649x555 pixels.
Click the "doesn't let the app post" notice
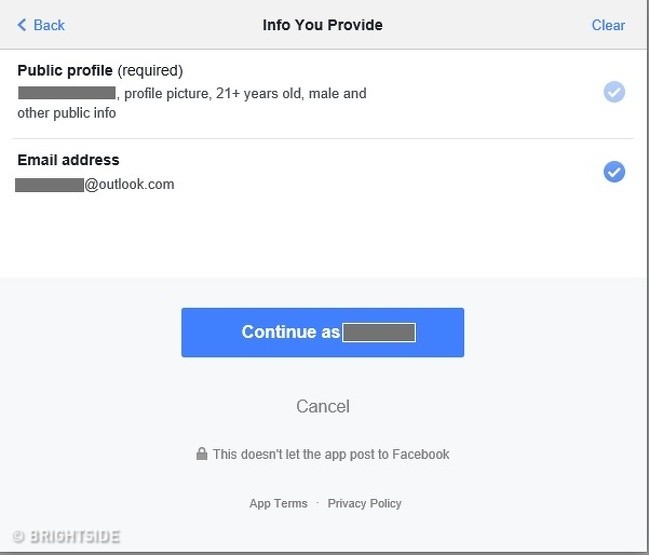coord(331,454)
